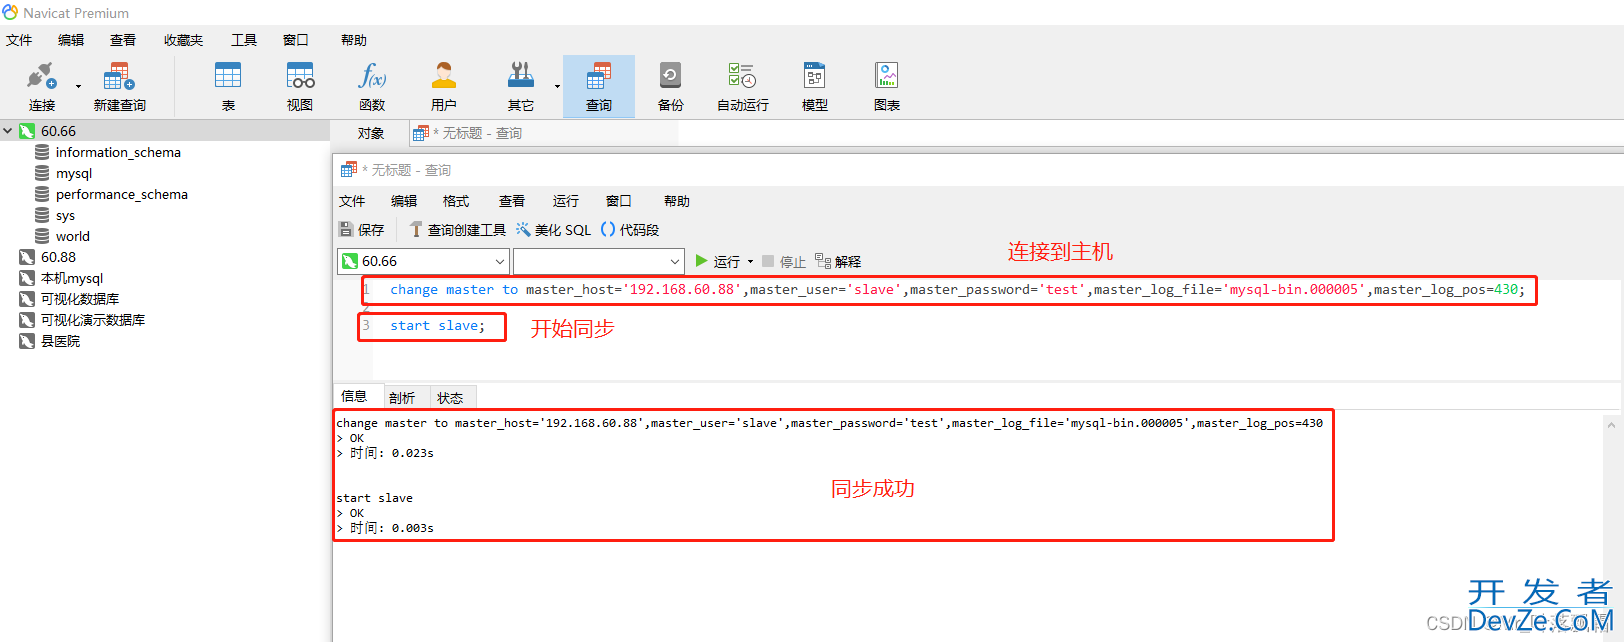The width and height of the screenshot is (1624, 642).
Task: Open the 连接 dropdown arrow
Action: [79, 87]
